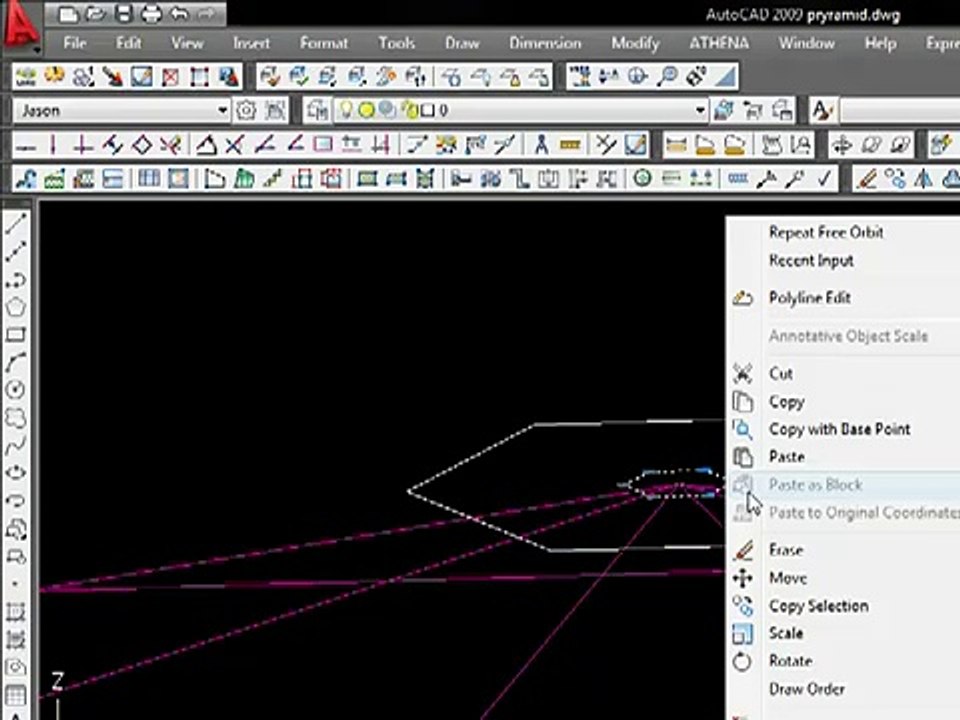Select the Rectangle tool in Draw toolbar
960x720 pixels.
click(x=16, y=334)
